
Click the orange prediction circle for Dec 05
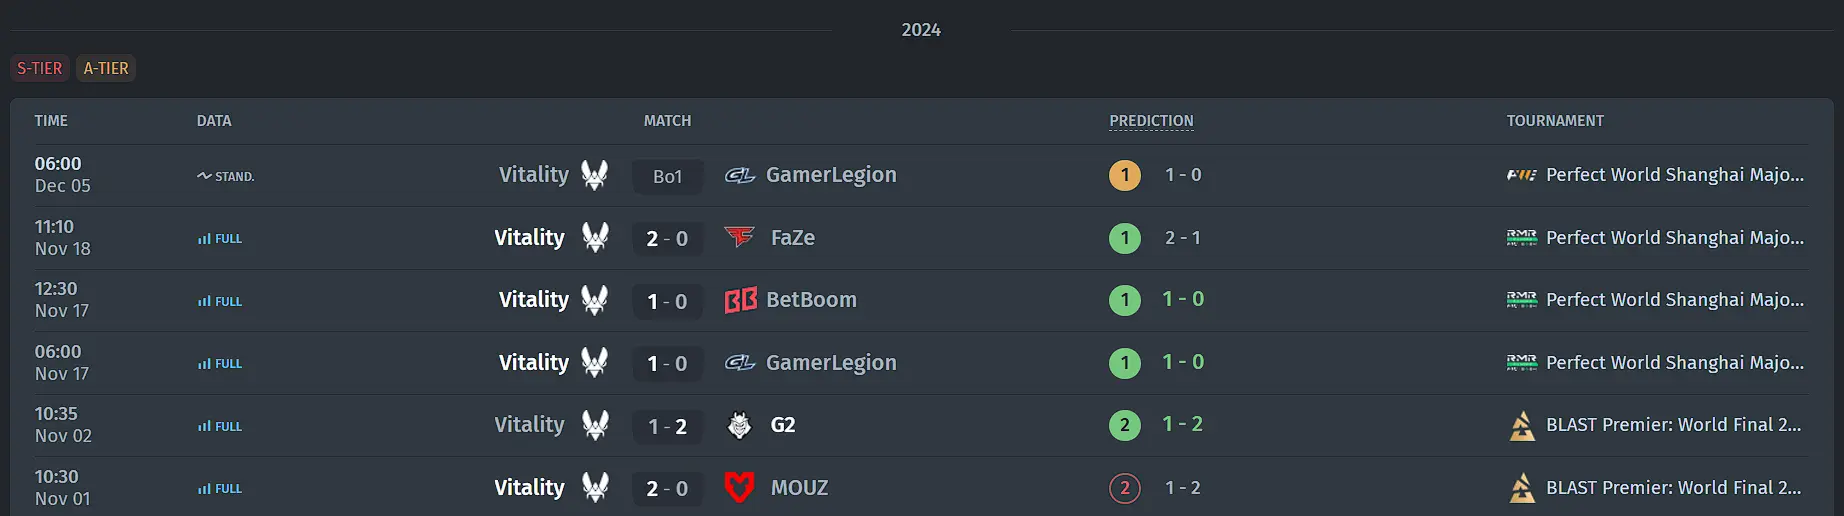(x=1125, y=175)
